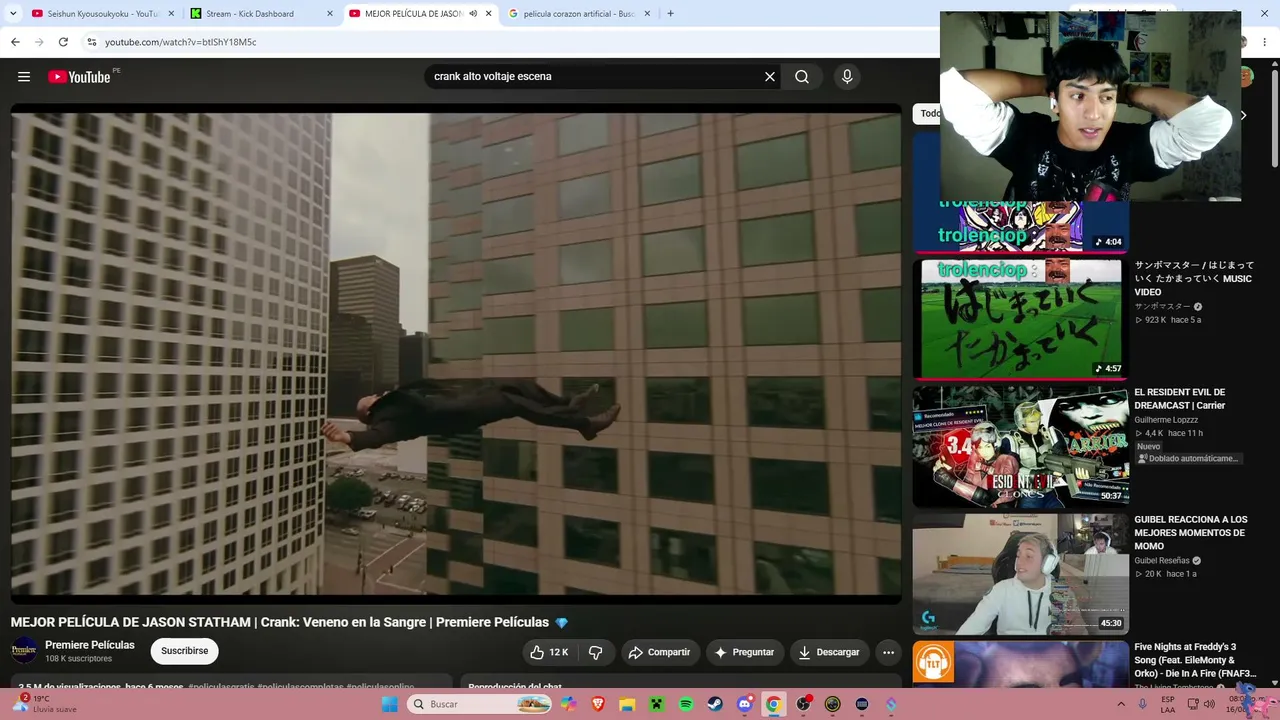
Task: Close the Stream - Kick Dashboard tab
Action: pos(330,14)
